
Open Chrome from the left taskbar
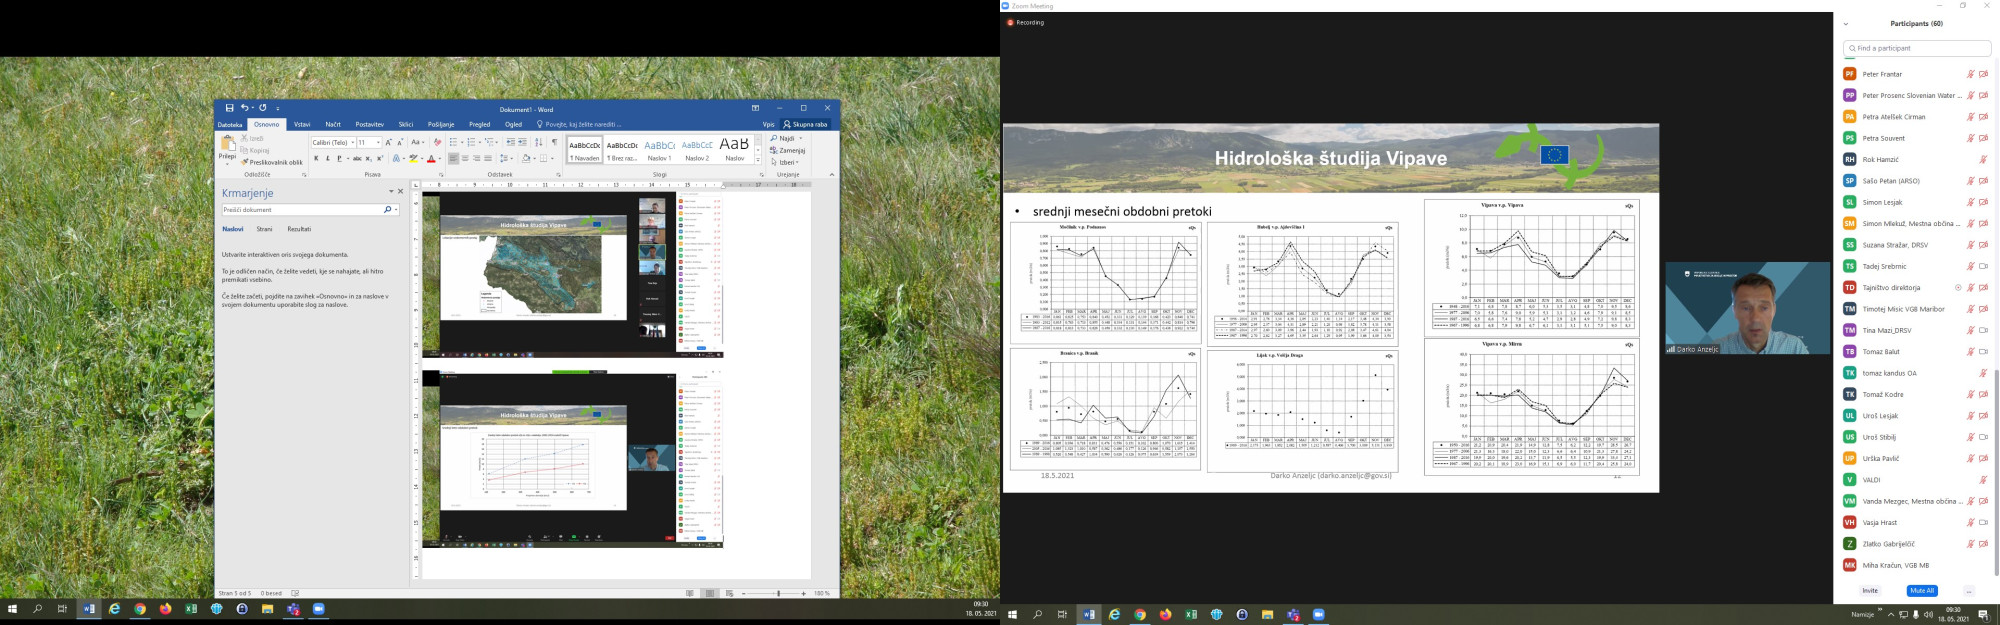(140, 609)
